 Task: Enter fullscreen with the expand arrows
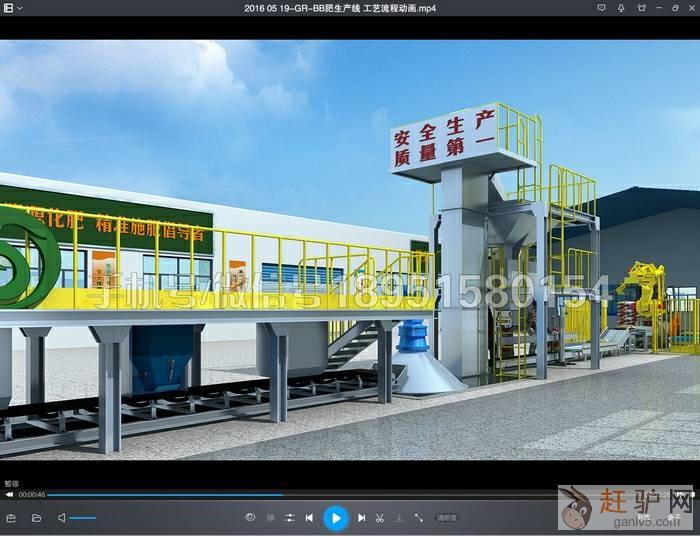tap(418, 518)
